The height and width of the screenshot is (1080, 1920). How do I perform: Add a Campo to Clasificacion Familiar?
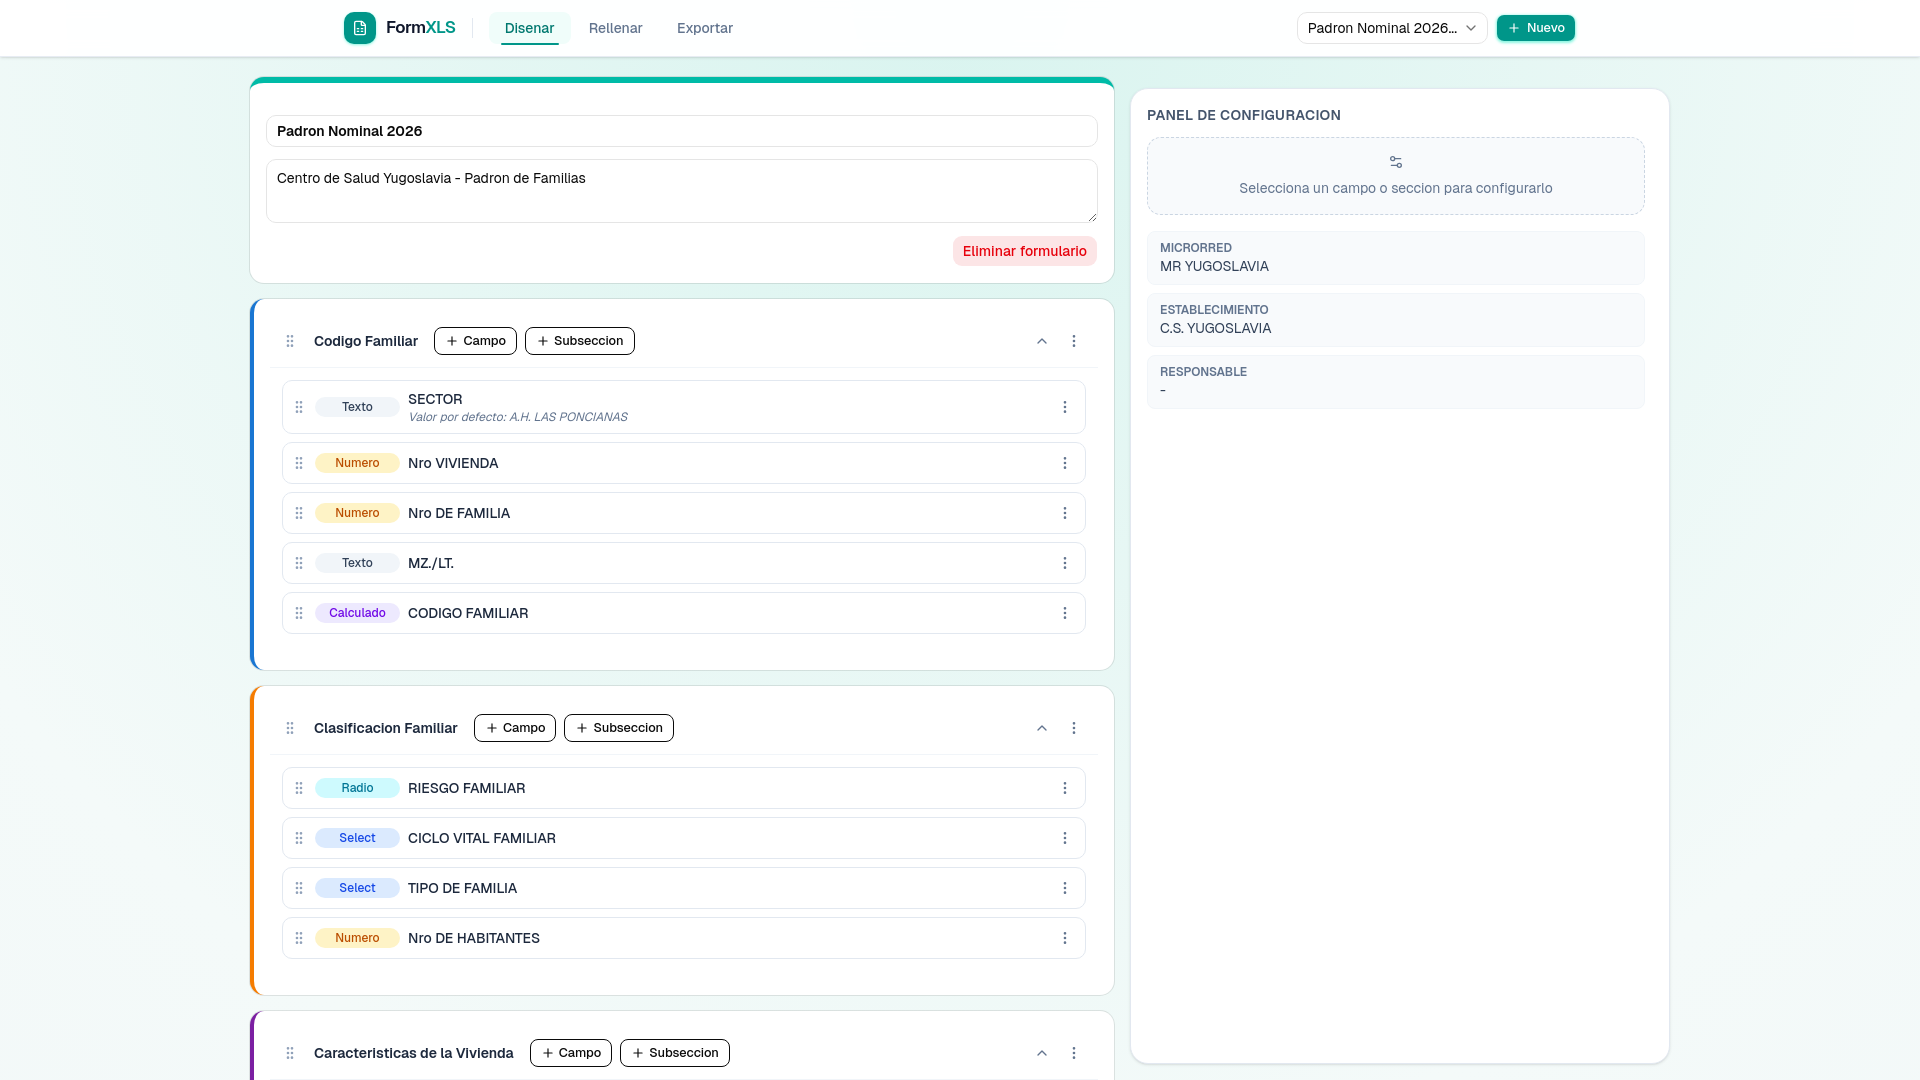(x=515, y=728)
